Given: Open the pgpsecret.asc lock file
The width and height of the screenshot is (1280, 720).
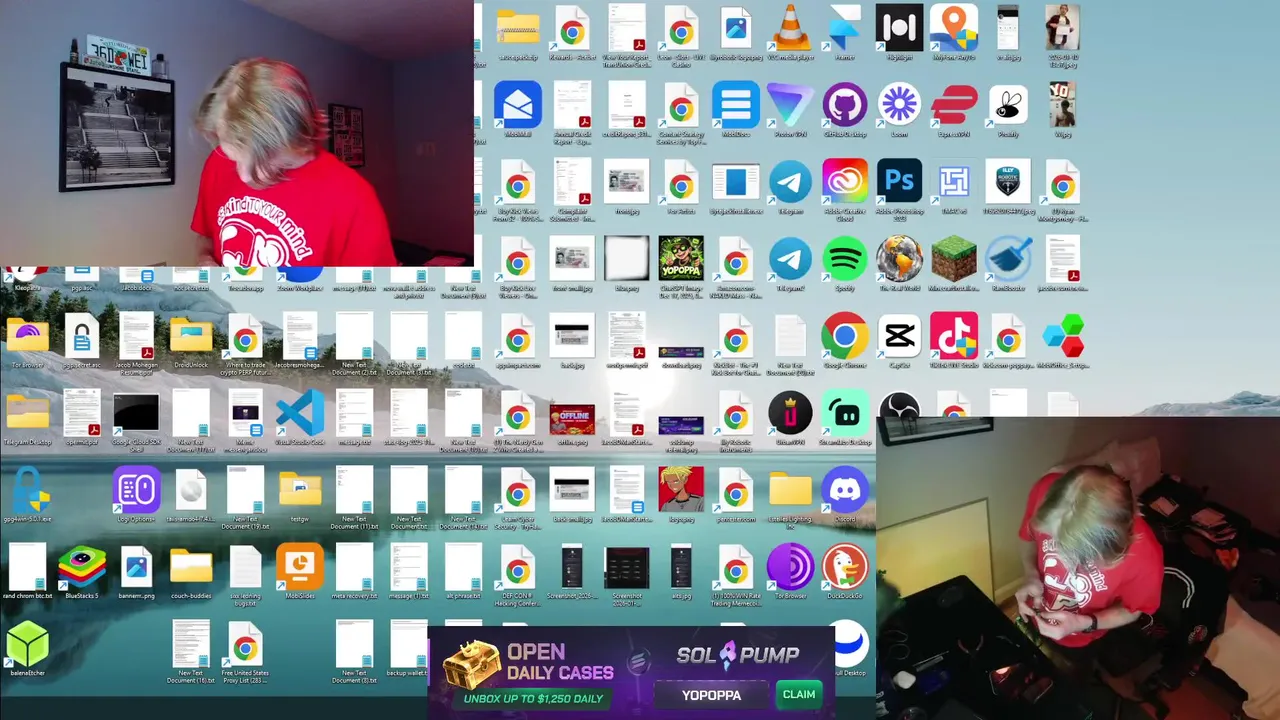Looking at the screenshot, I should point(82,337).
